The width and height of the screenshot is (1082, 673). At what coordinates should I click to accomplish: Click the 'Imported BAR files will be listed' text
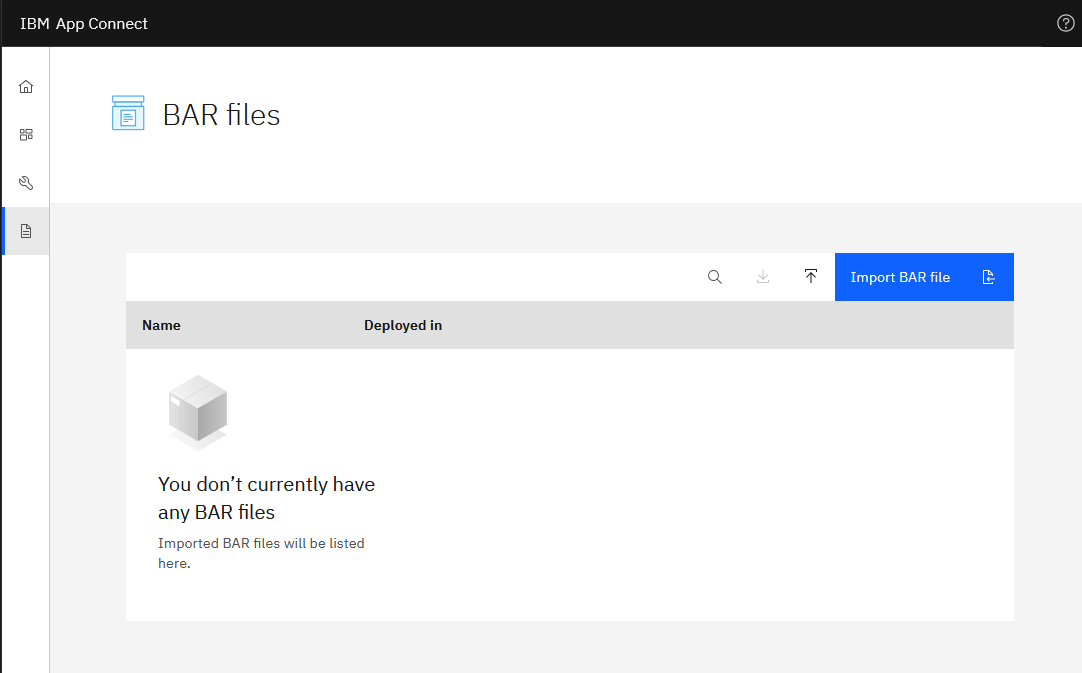click(x=261, y=543)
